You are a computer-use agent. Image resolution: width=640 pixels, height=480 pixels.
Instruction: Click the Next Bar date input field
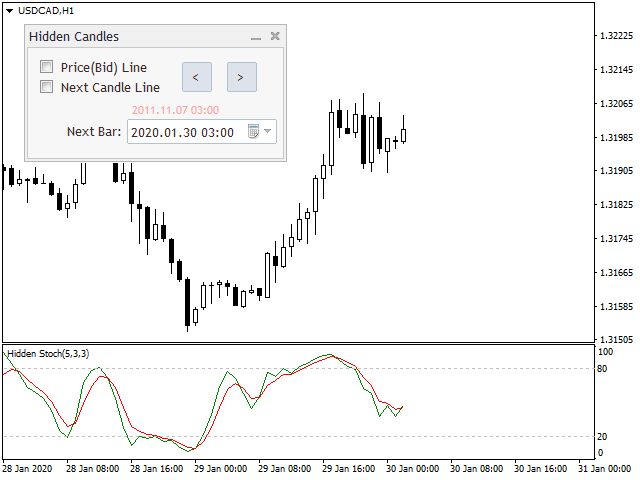pos(202,131)
